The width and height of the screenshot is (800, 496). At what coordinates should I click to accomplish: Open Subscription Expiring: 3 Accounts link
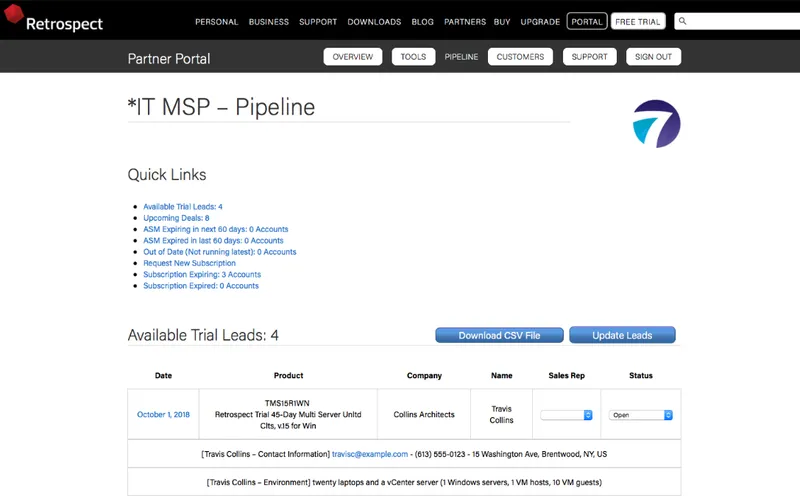pos(202,274)
